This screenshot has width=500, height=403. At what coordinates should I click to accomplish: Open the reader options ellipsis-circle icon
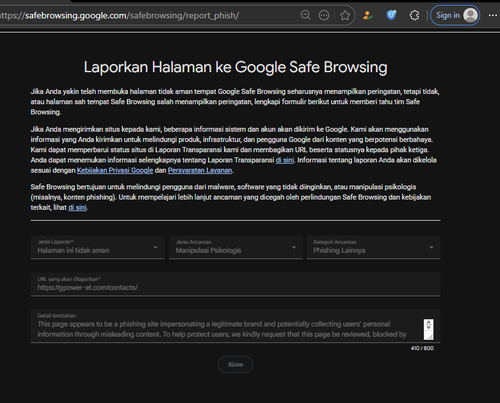[x=324, y=15]
